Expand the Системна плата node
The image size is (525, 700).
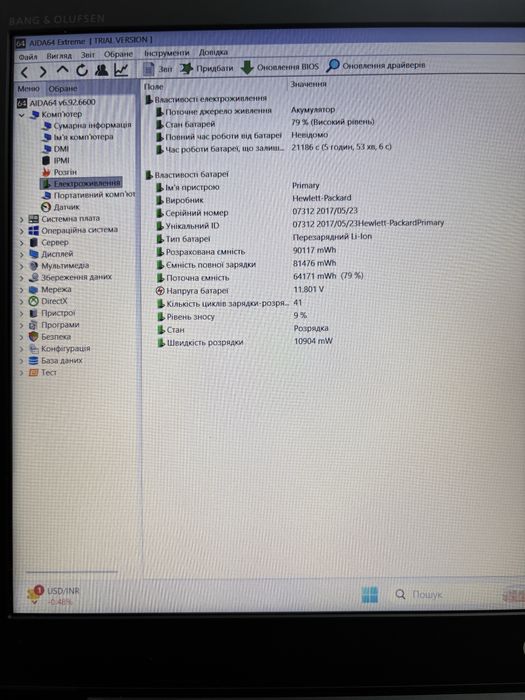(21, 219)
